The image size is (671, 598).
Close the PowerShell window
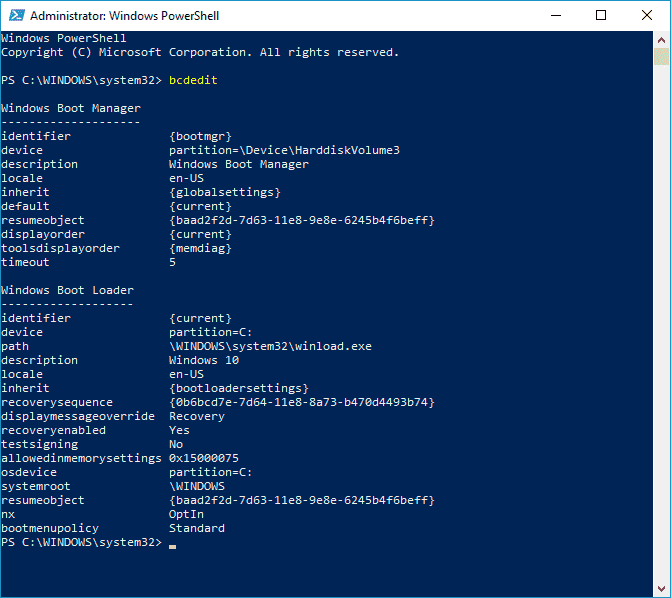coord(647,15)
